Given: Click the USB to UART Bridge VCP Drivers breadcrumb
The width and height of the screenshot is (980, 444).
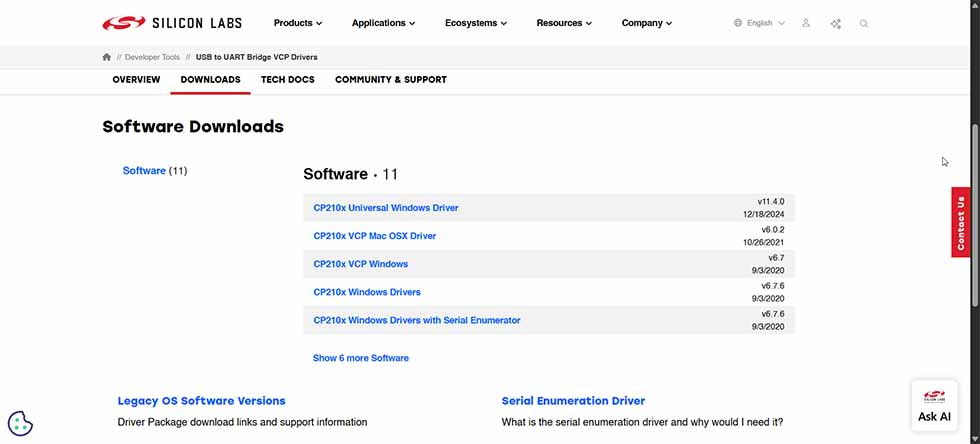Looking at the screenshot, I should (x=256, y=57).
